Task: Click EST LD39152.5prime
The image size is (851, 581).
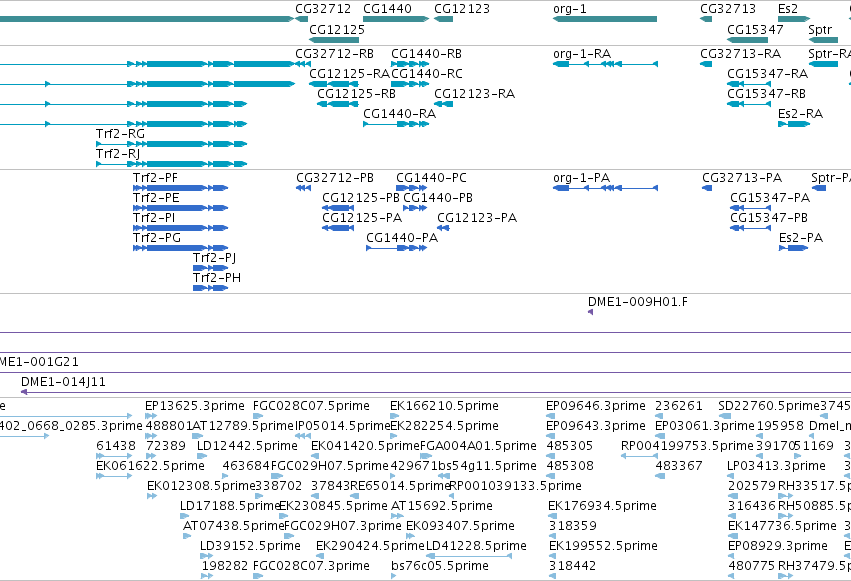Action: pyautogui.click(x=206, y=556)
